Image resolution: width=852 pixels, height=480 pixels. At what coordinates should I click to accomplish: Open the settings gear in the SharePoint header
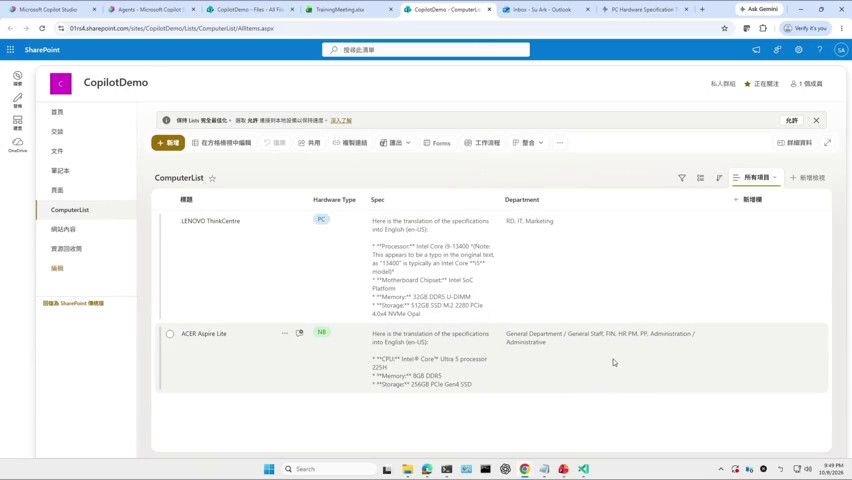pos(798,49)
